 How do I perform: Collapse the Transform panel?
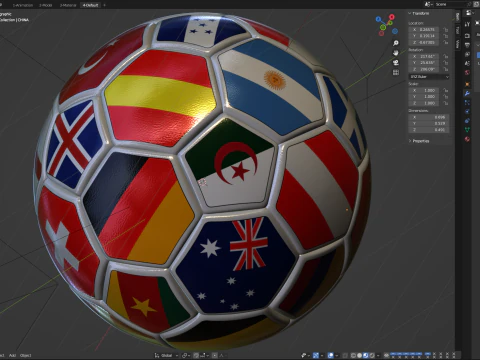tap(419, 13)
